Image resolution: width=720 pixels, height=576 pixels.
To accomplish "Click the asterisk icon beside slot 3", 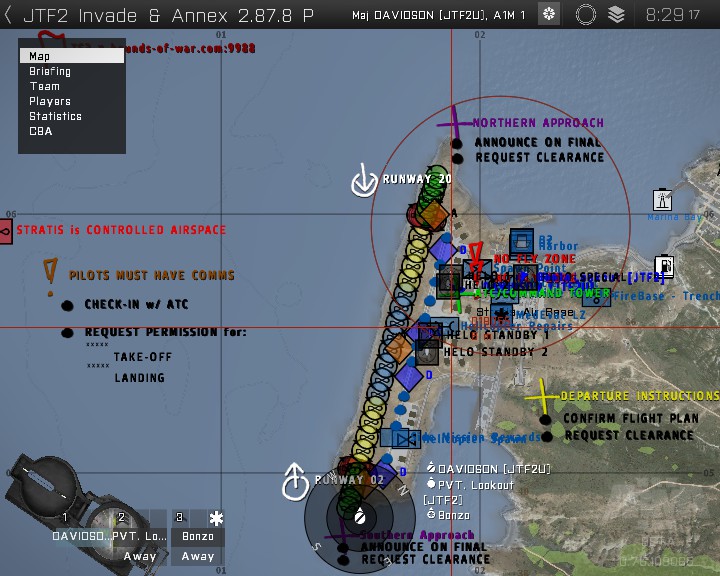I will click(216, 518).
